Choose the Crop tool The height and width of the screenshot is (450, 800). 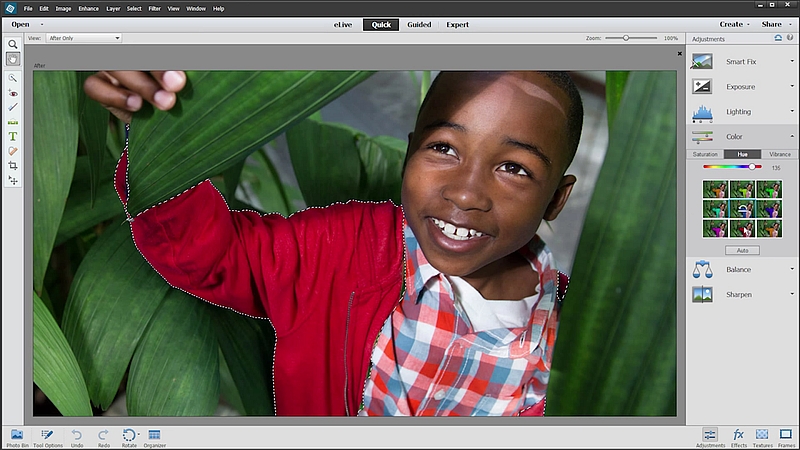click(x=13, y=165)
